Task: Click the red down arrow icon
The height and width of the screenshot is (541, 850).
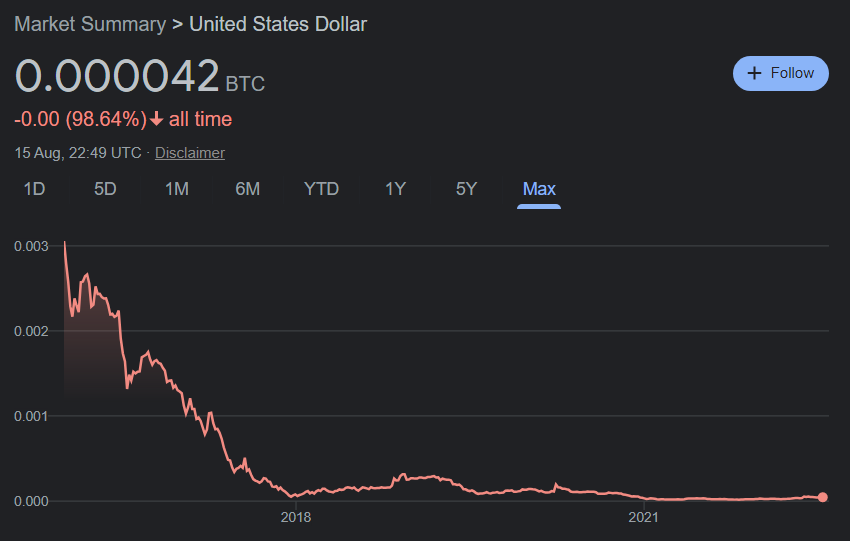Action: [156, 119]
